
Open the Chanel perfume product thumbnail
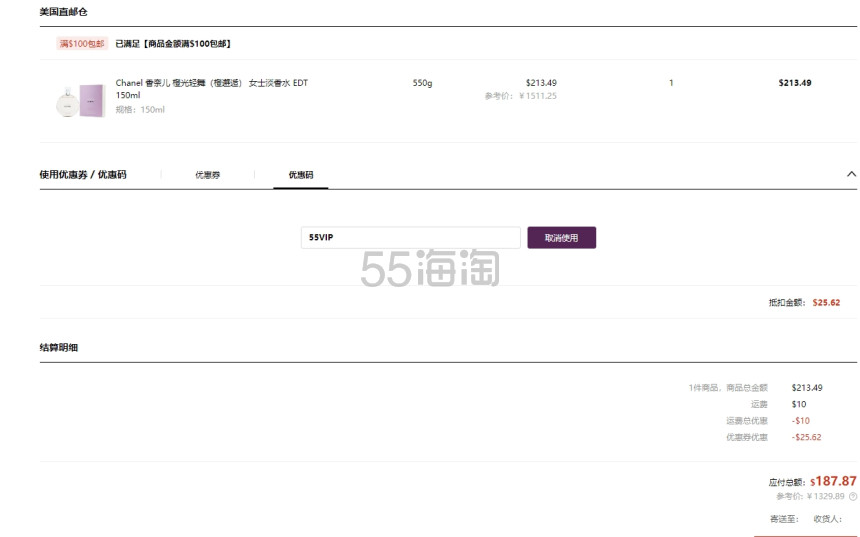point(81,100)
